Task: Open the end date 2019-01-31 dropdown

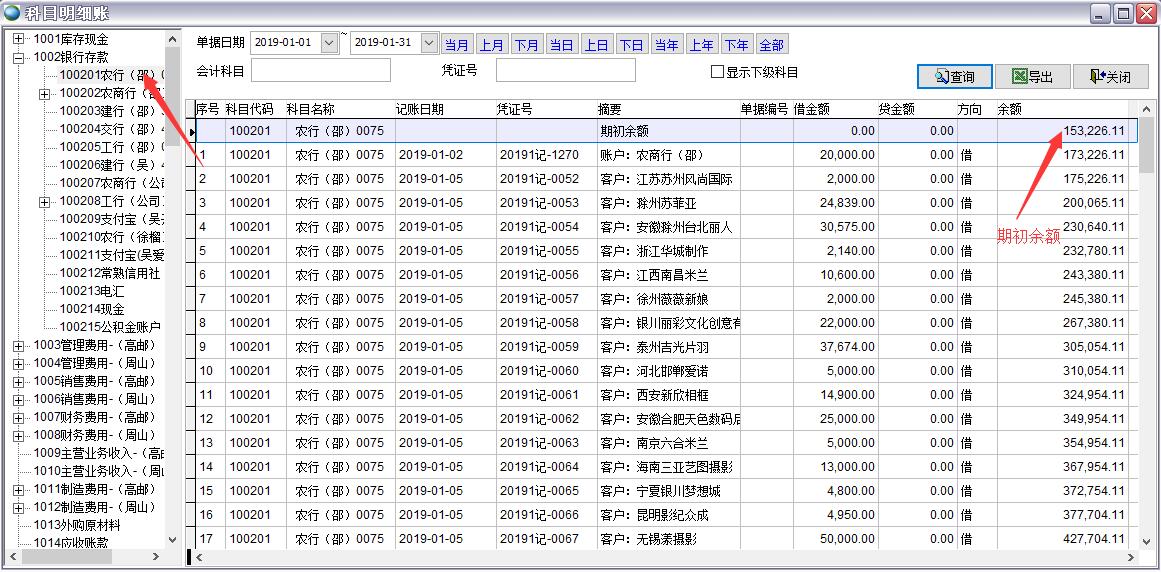Action: (x=429, y=43)
